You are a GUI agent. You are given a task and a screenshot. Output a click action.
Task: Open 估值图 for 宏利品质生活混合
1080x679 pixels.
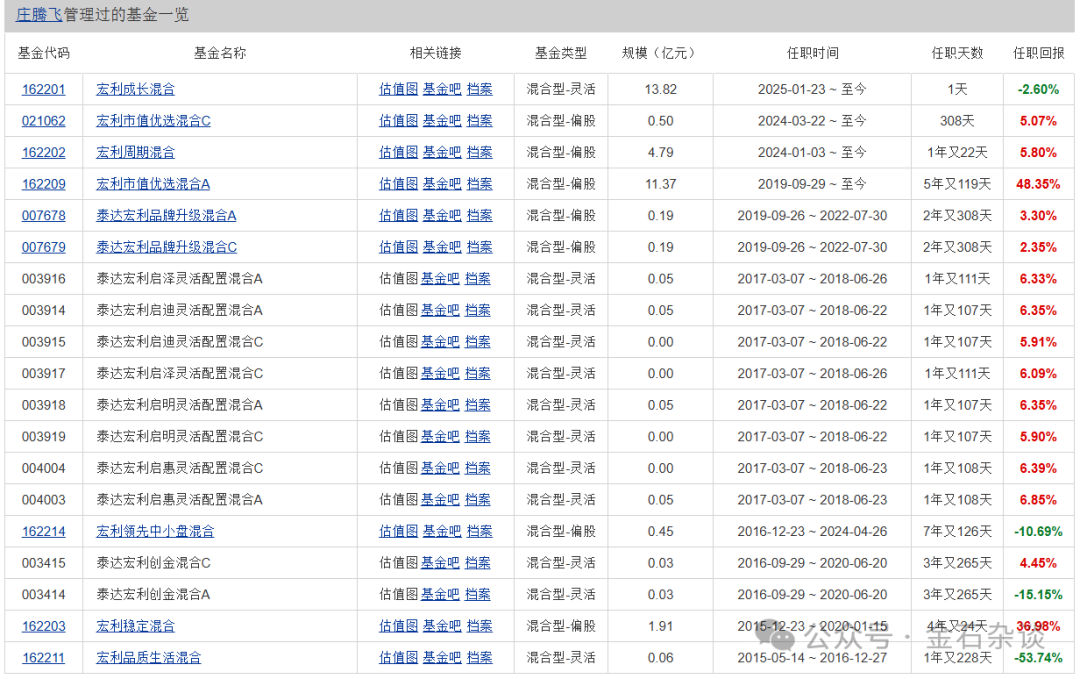tap(398, 658)
